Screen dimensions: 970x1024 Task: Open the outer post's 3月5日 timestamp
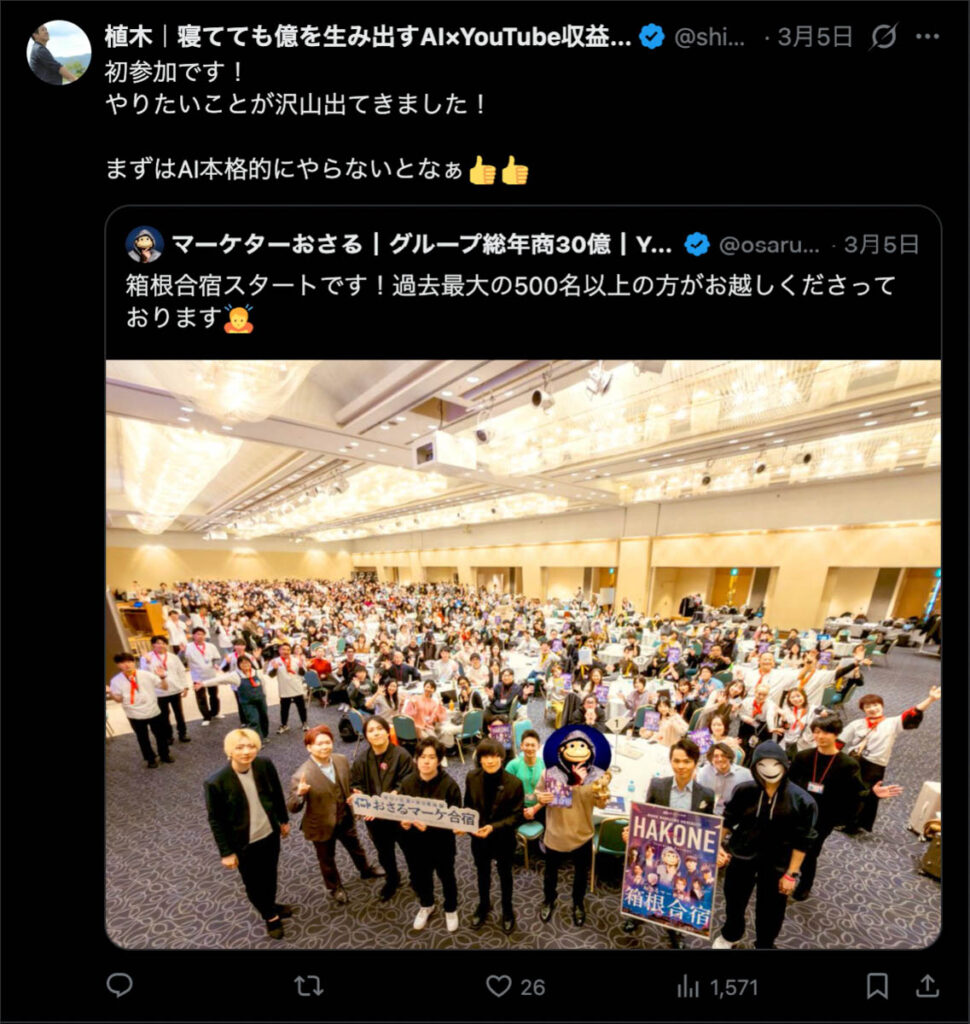click(x=815, y=37)
